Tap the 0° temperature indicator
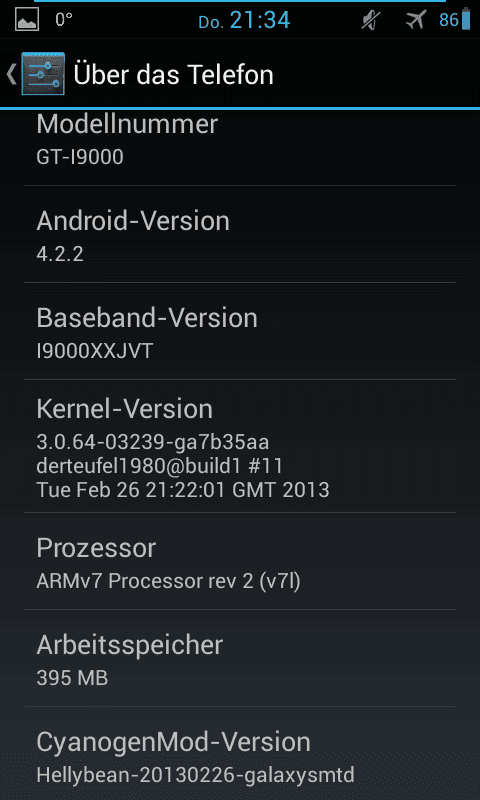Viewport: 480px width, 800px height. pyautogui.click(x=64, y=20)
